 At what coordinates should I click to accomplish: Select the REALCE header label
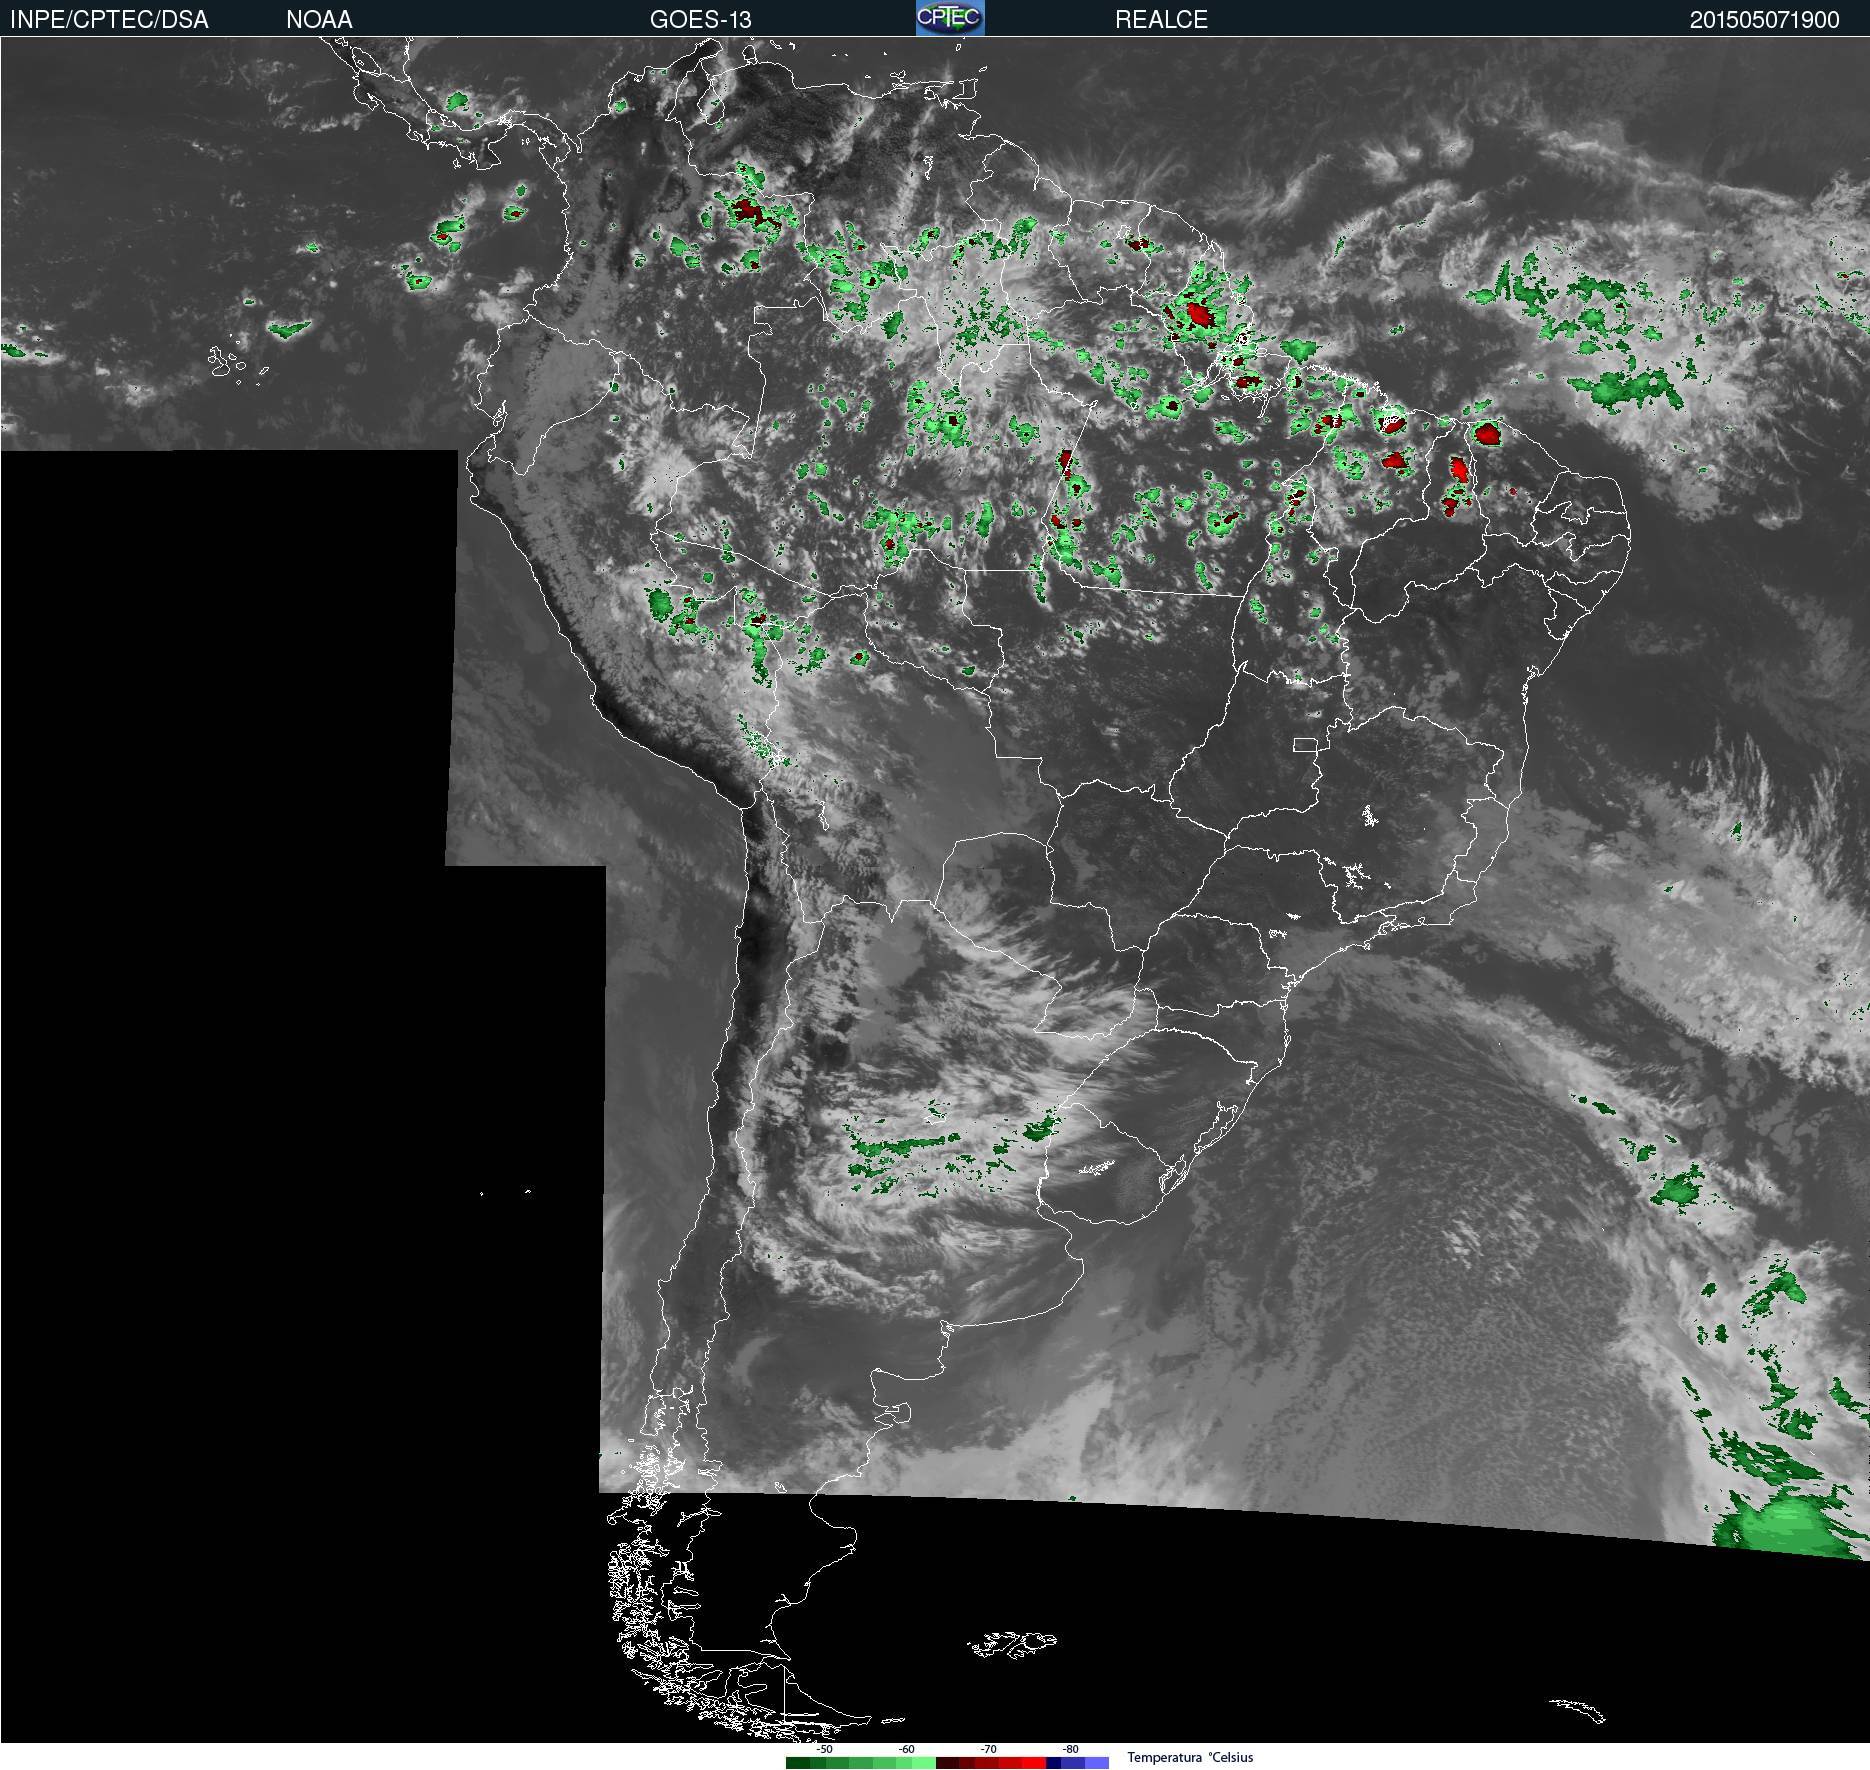click(x=1161, y=20)
